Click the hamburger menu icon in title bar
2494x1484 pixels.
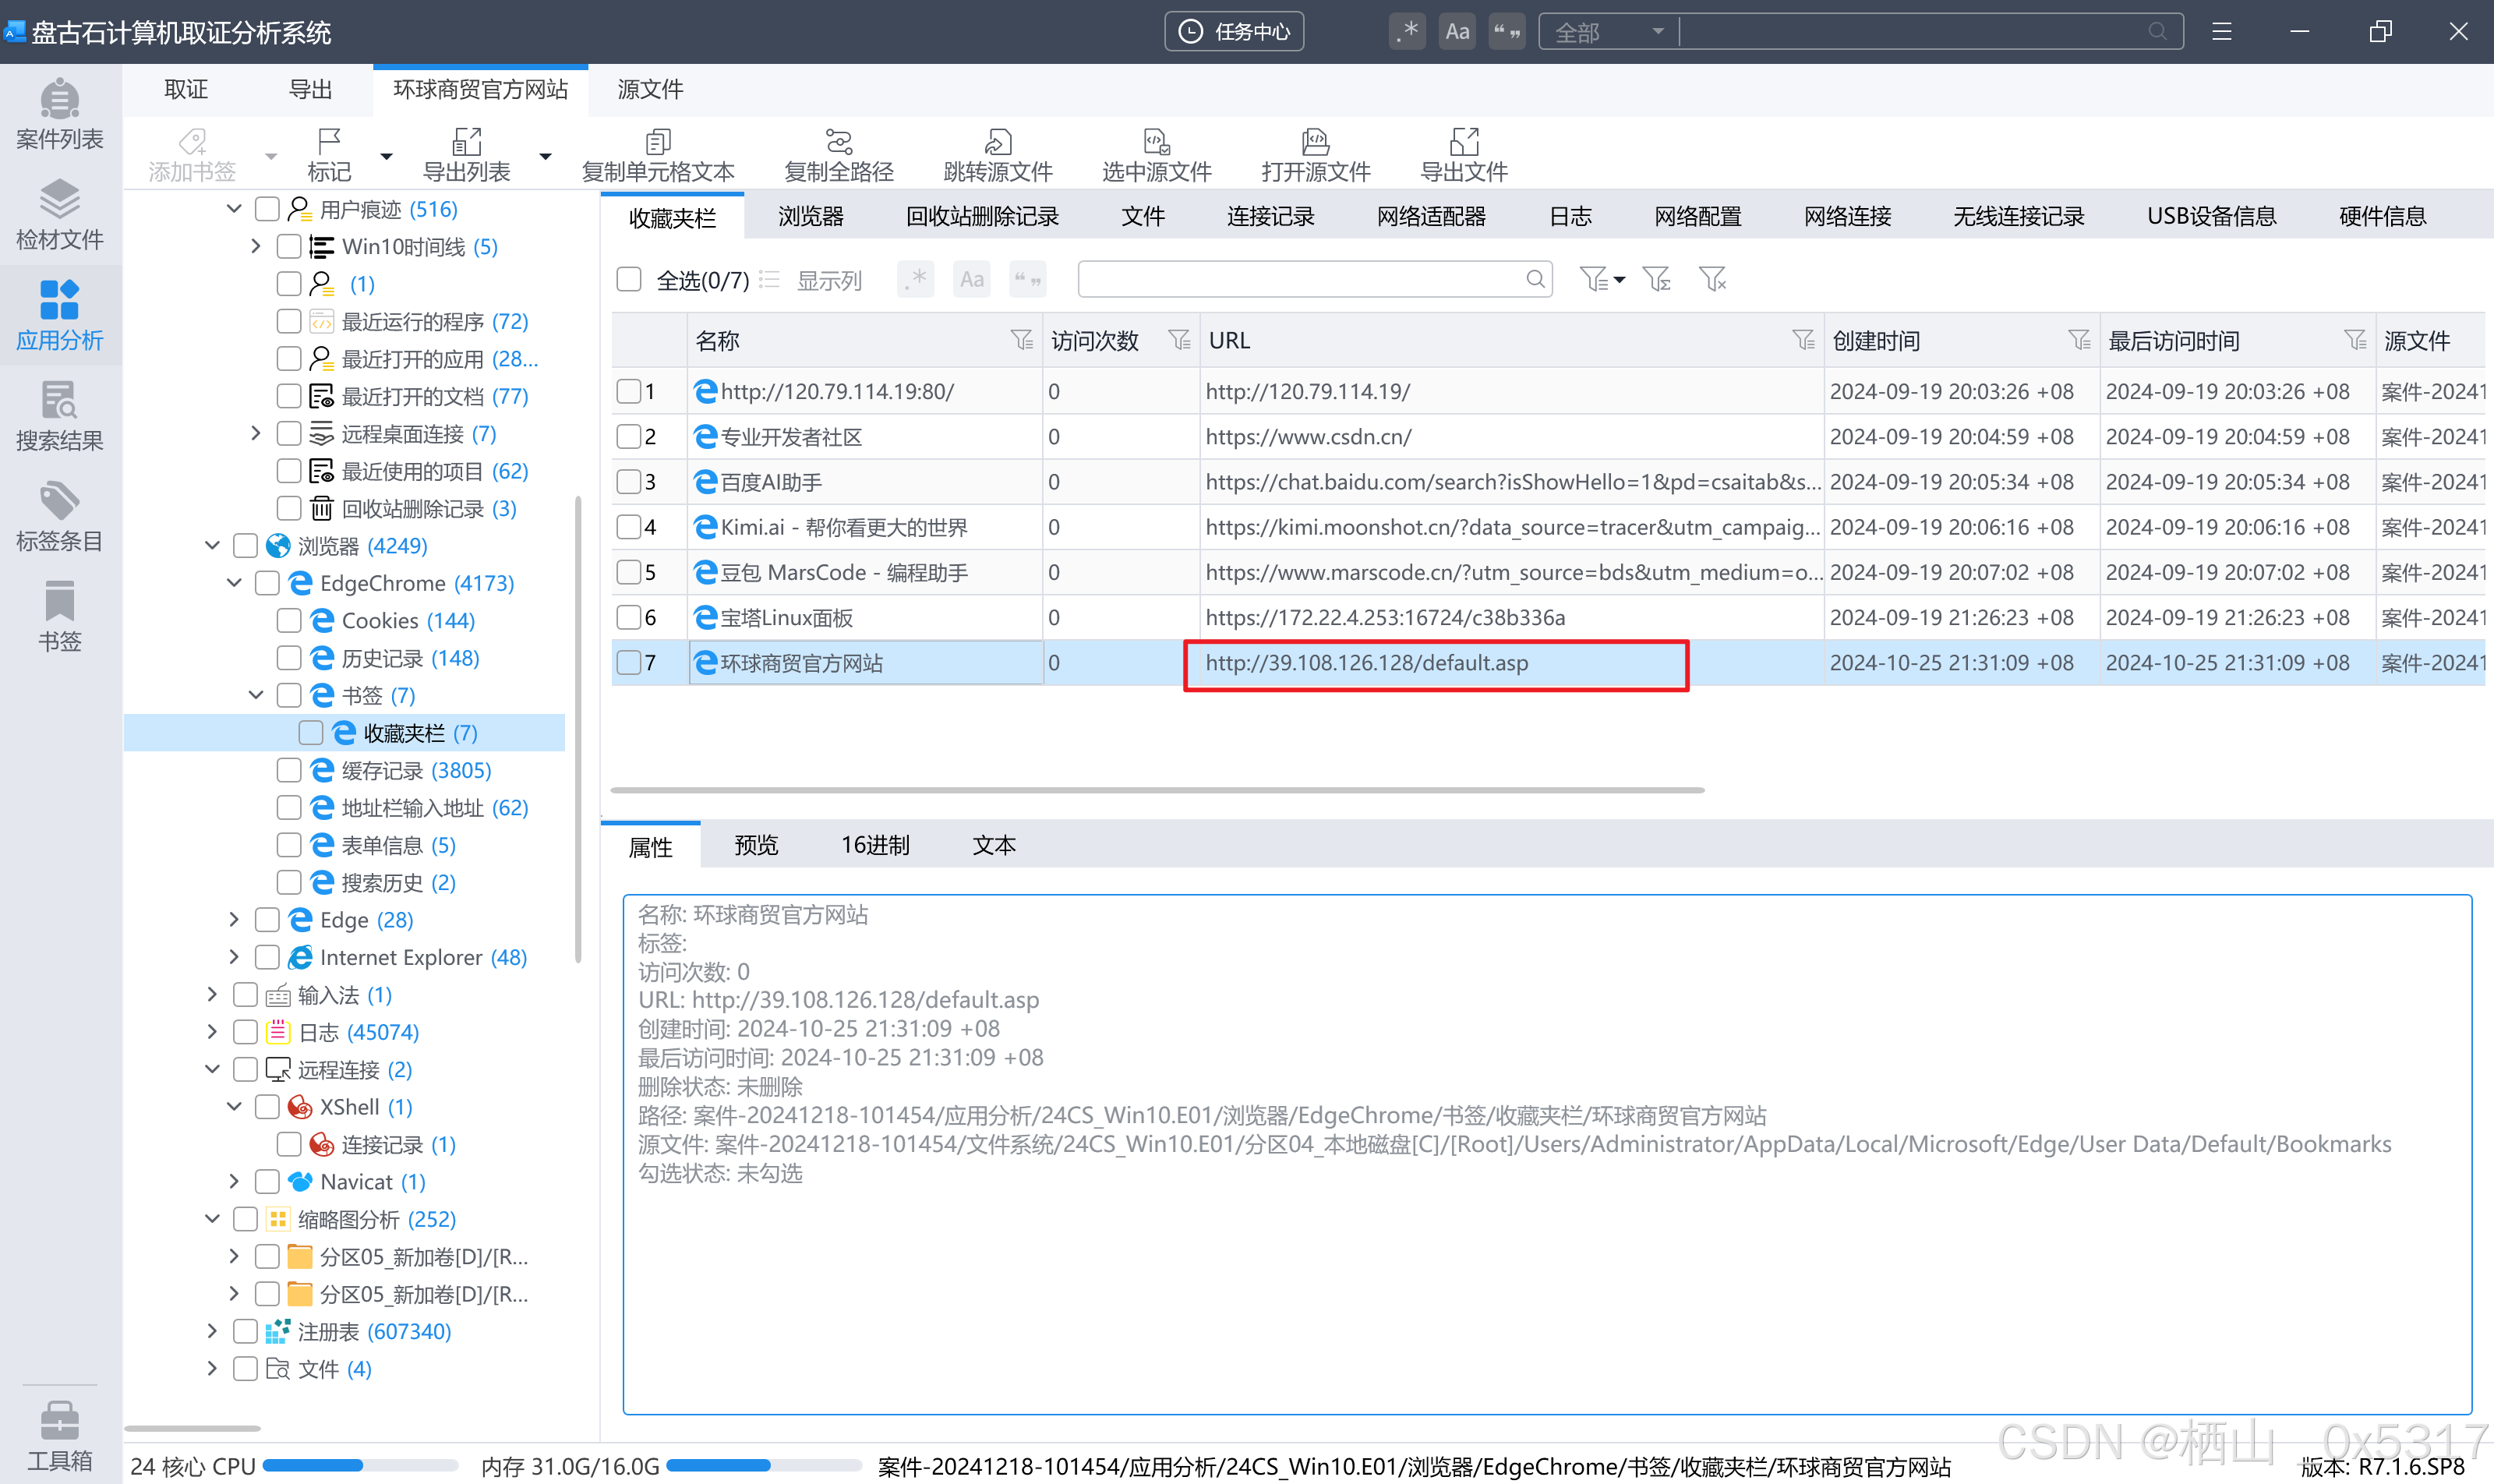tap(2221, 32)
